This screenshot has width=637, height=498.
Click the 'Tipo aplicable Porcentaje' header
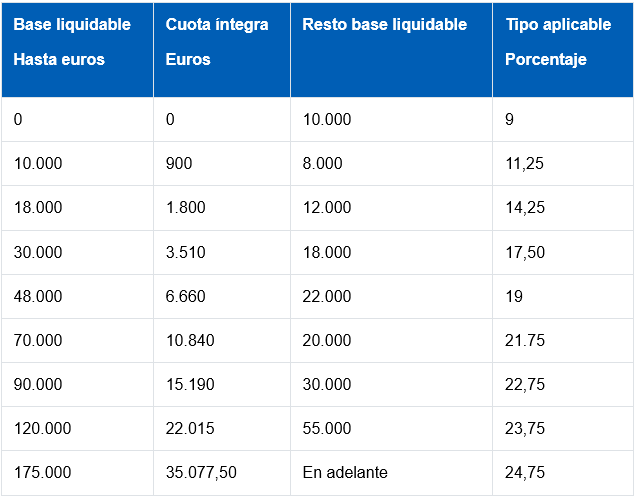pos(558,42)
